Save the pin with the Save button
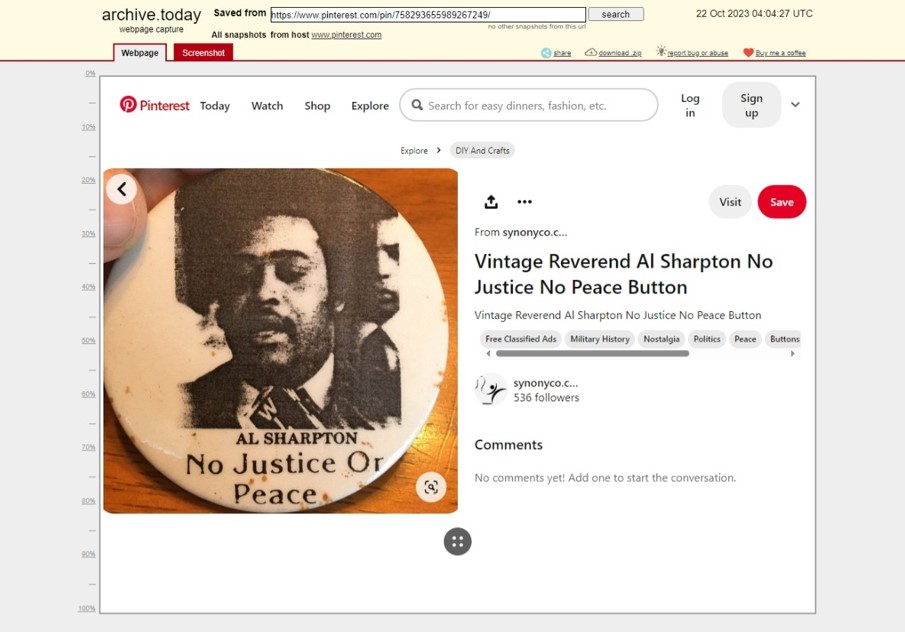The width and height of the screenshot is (905, 632). (x=782, y=202)
